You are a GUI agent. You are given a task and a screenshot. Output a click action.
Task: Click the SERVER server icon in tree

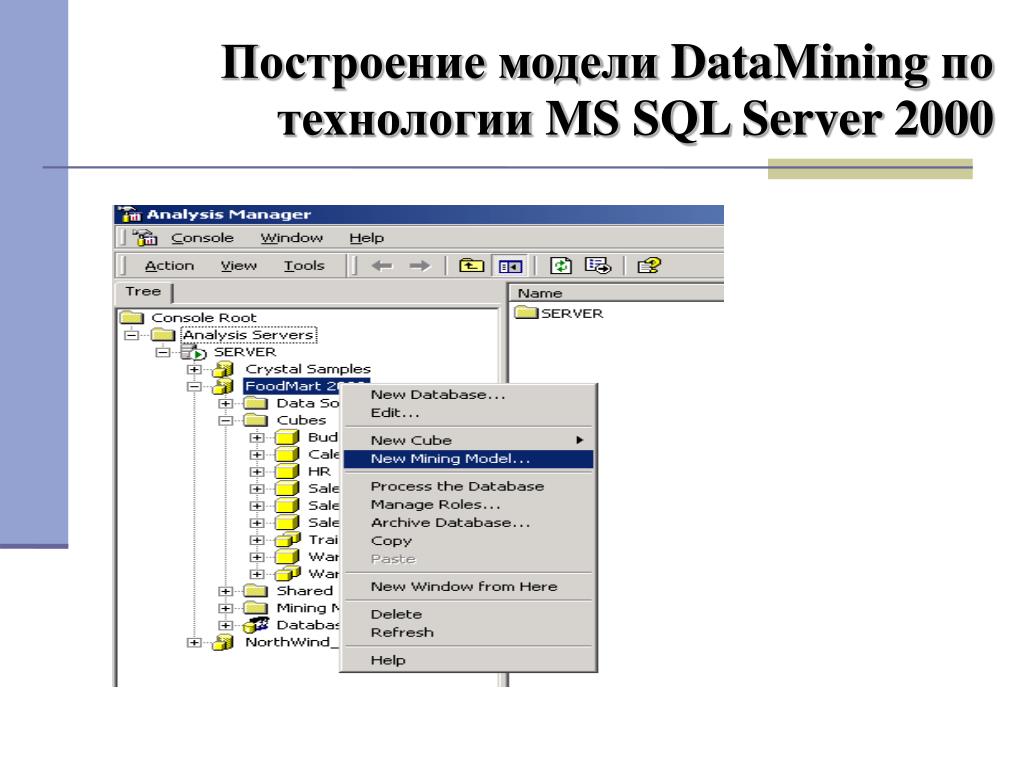point(193,352)
